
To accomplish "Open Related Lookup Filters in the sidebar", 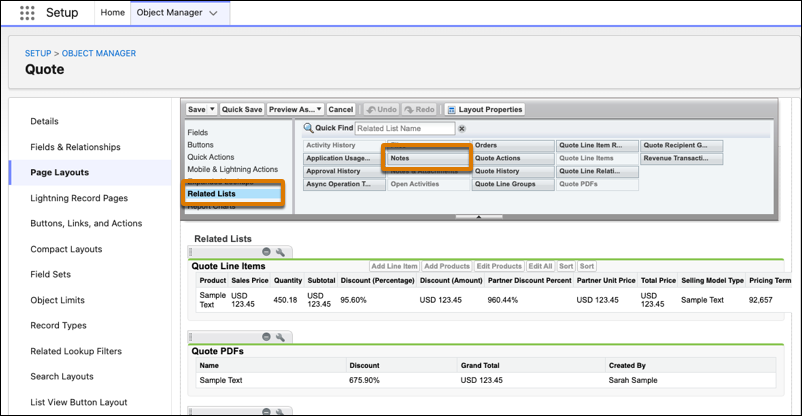I will point(76,351).
